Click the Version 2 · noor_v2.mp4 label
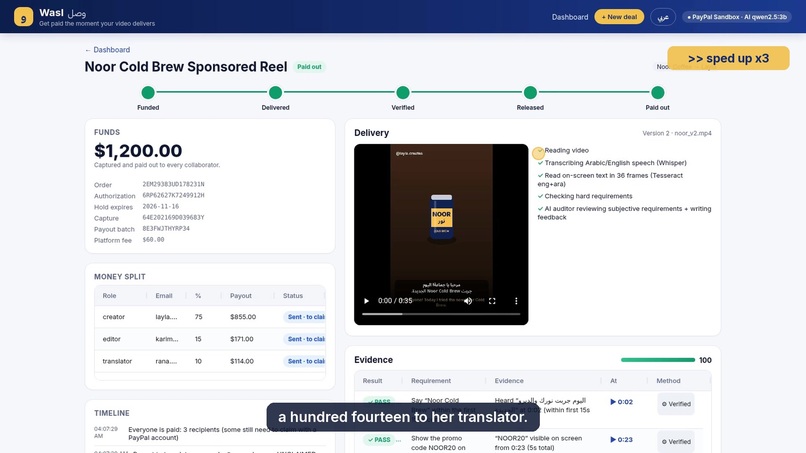806x453 pixels. pos(676,133)
